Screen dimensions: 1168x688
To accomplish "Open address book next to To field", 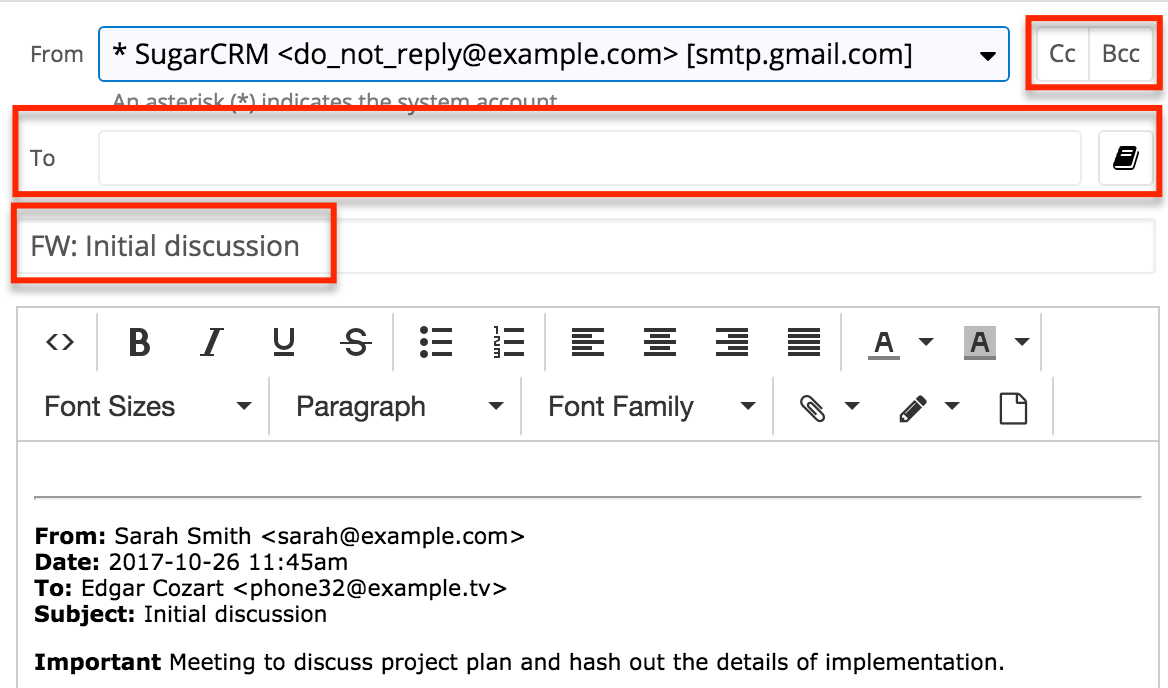I will click(1126, 158).
